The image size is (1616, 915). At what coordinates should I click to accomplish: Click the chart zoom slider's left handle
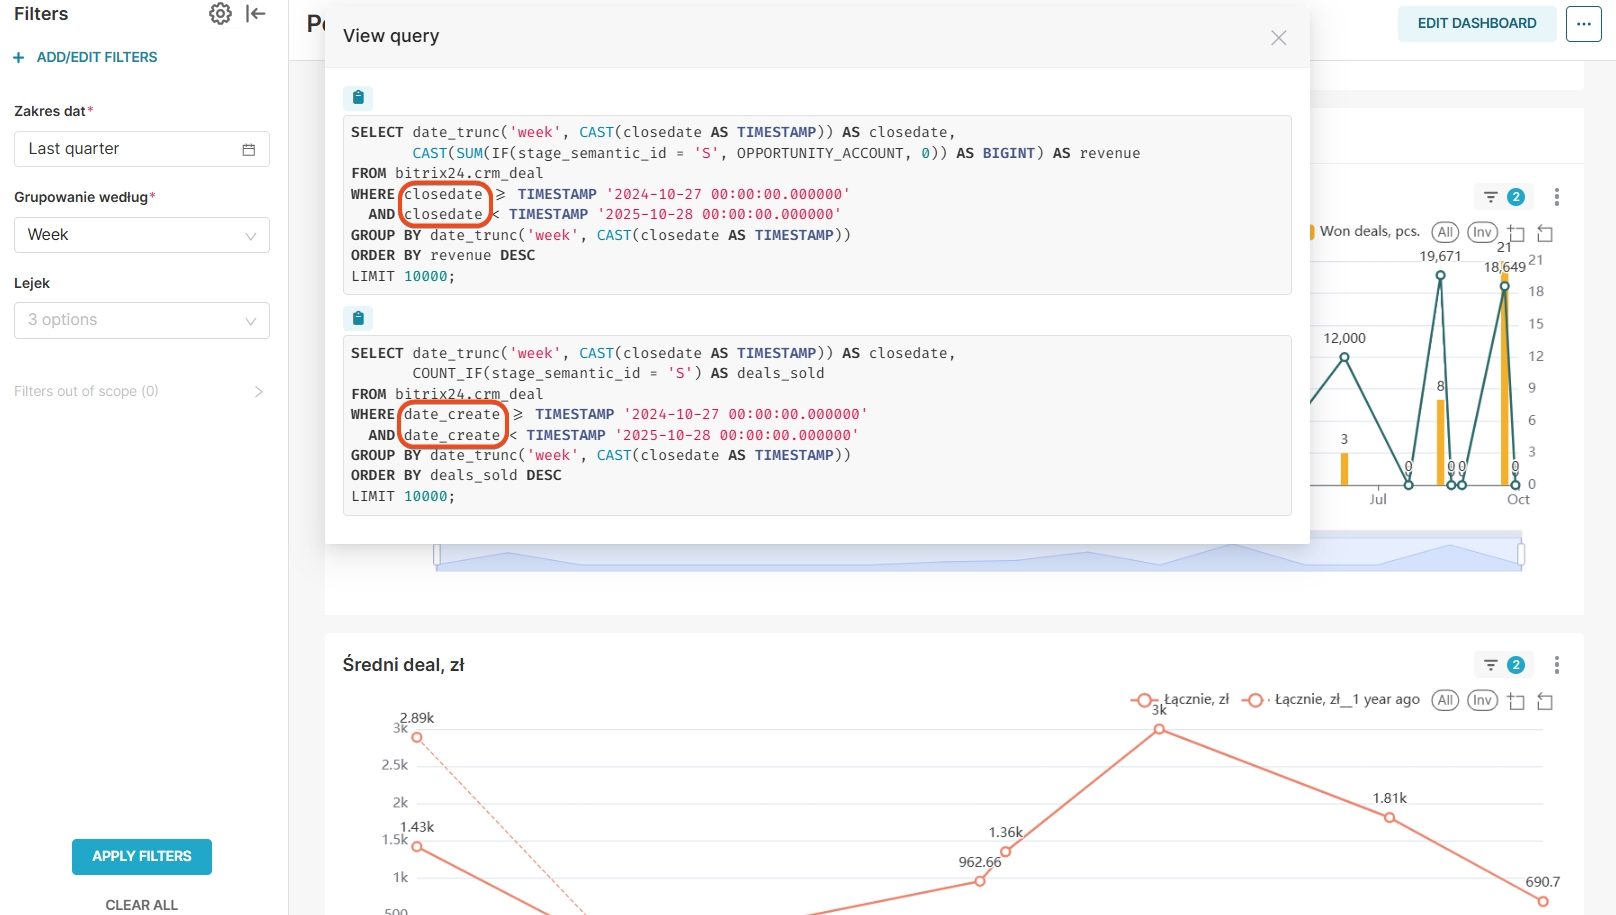(437, 554)
